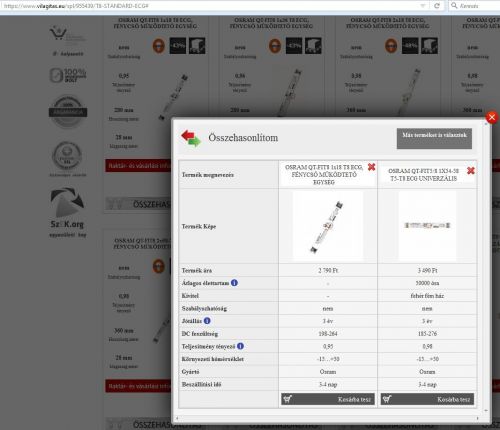Open OSRAM QT-FIT5/8 1X54-58 title link
This screenshot has width=500, height=430.
423,175
